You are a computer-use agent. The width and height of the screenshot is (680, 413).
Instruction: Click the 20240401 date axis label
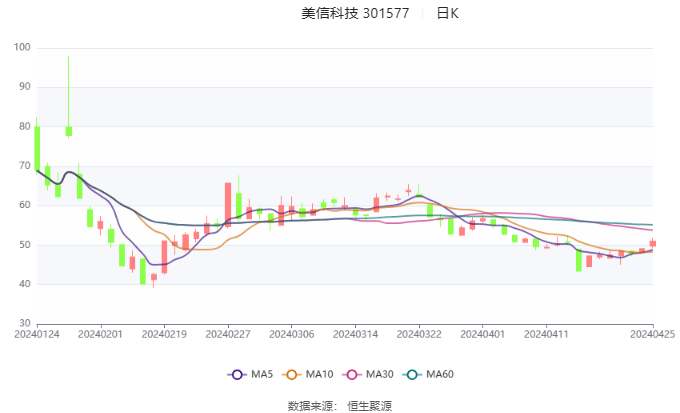tap(482, 334)
